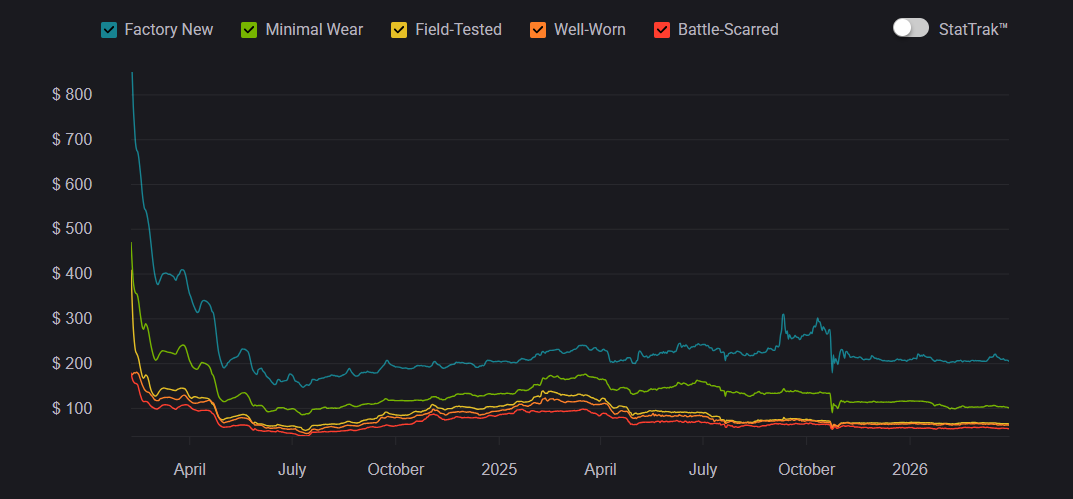Uncheck the Factory New checkbox
Screen dimensions: 1073x499
click(109, 30)
